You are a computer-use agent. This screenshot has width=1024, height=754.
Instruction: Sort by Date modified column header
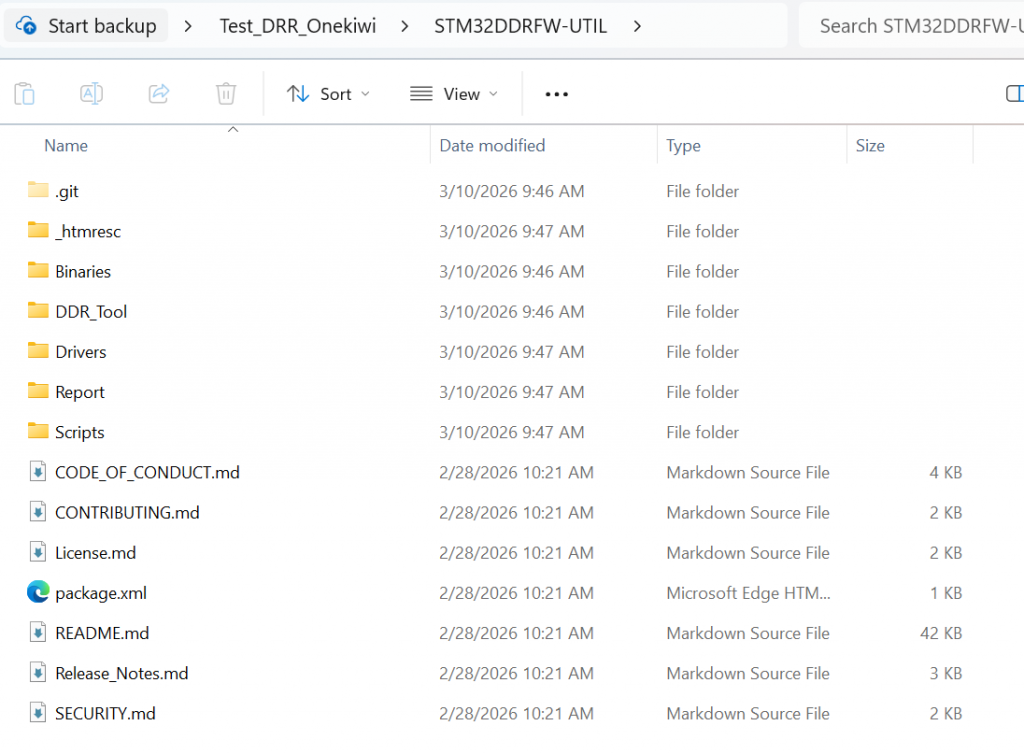click(x=492, y=146)
